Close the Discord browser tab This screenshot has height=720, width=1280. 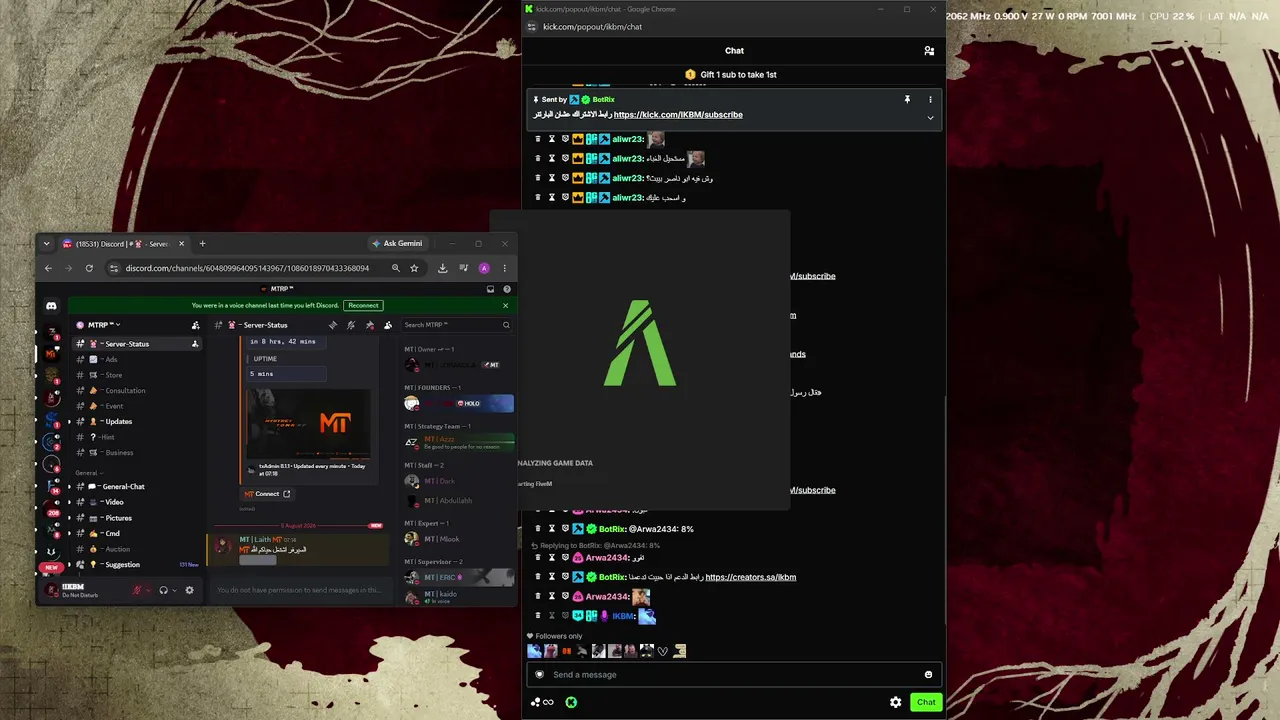click(181, 243)
